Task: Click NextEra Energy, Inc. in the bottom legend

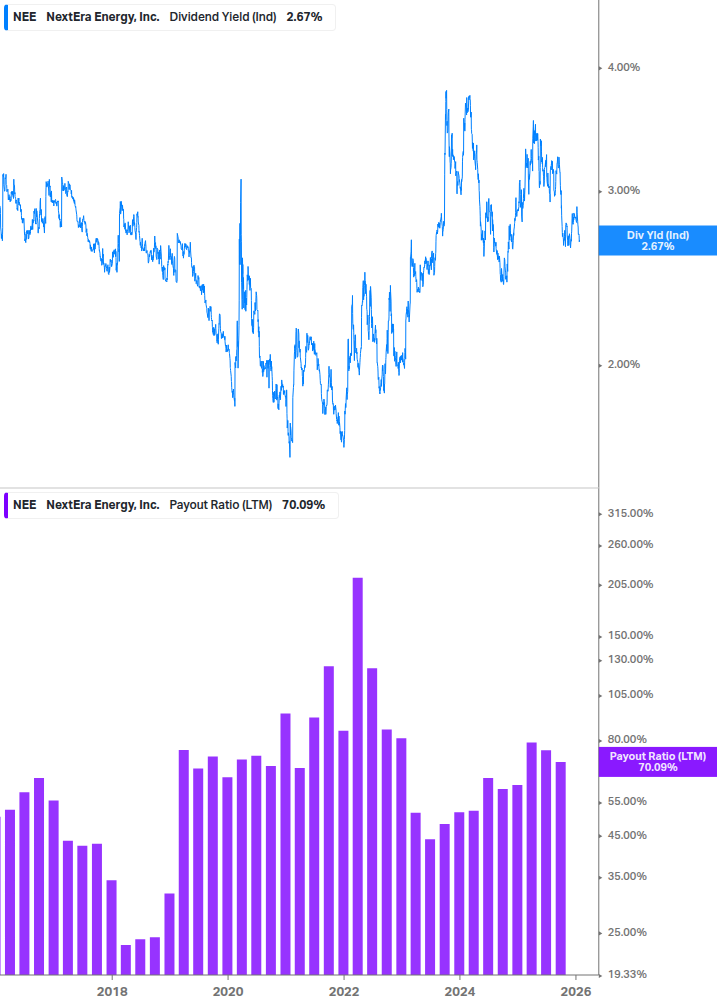Action: pyautogui.click(x=103, y=505)
